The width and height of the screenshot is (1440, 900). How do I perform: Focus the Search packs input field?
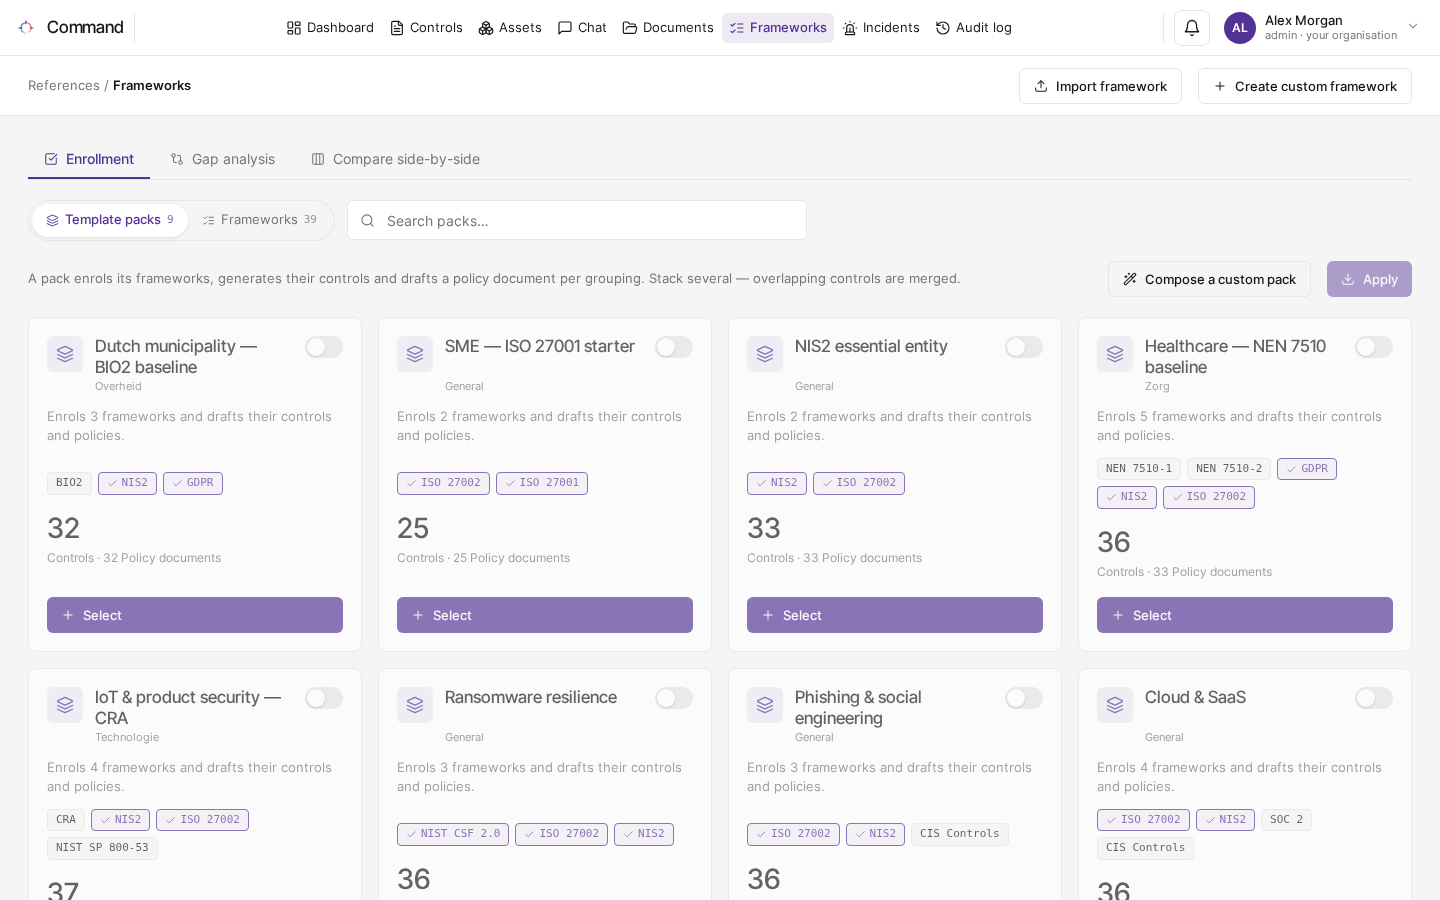[577, 220]
